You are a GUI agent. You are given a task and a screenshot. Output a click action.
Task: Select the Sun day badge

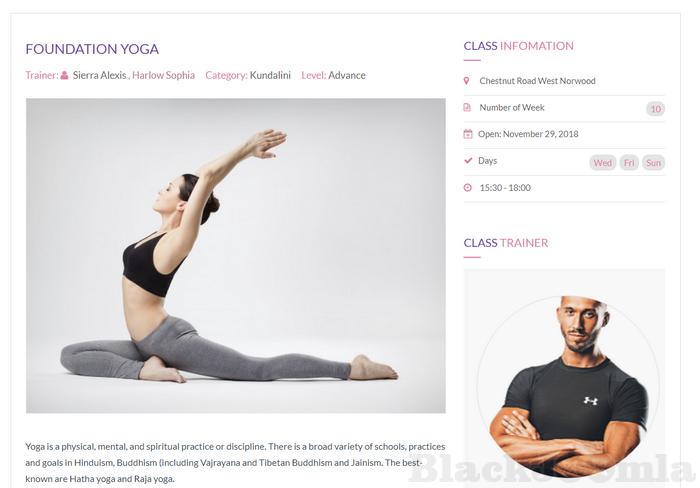[653, 163]
